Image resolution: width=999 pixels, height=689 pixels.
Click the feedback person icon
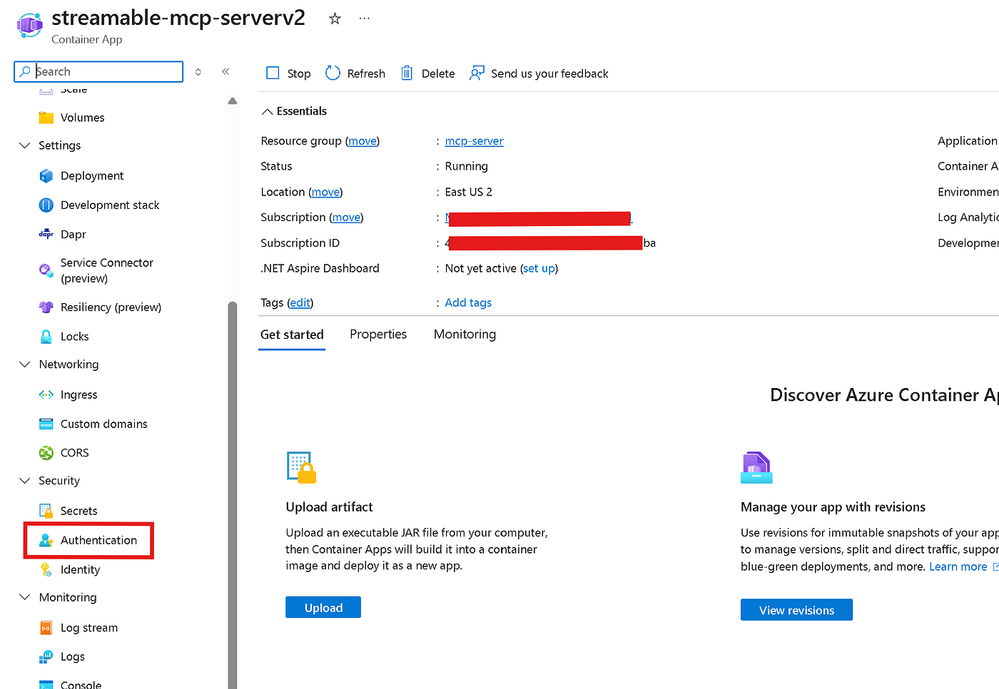[477, 73]
